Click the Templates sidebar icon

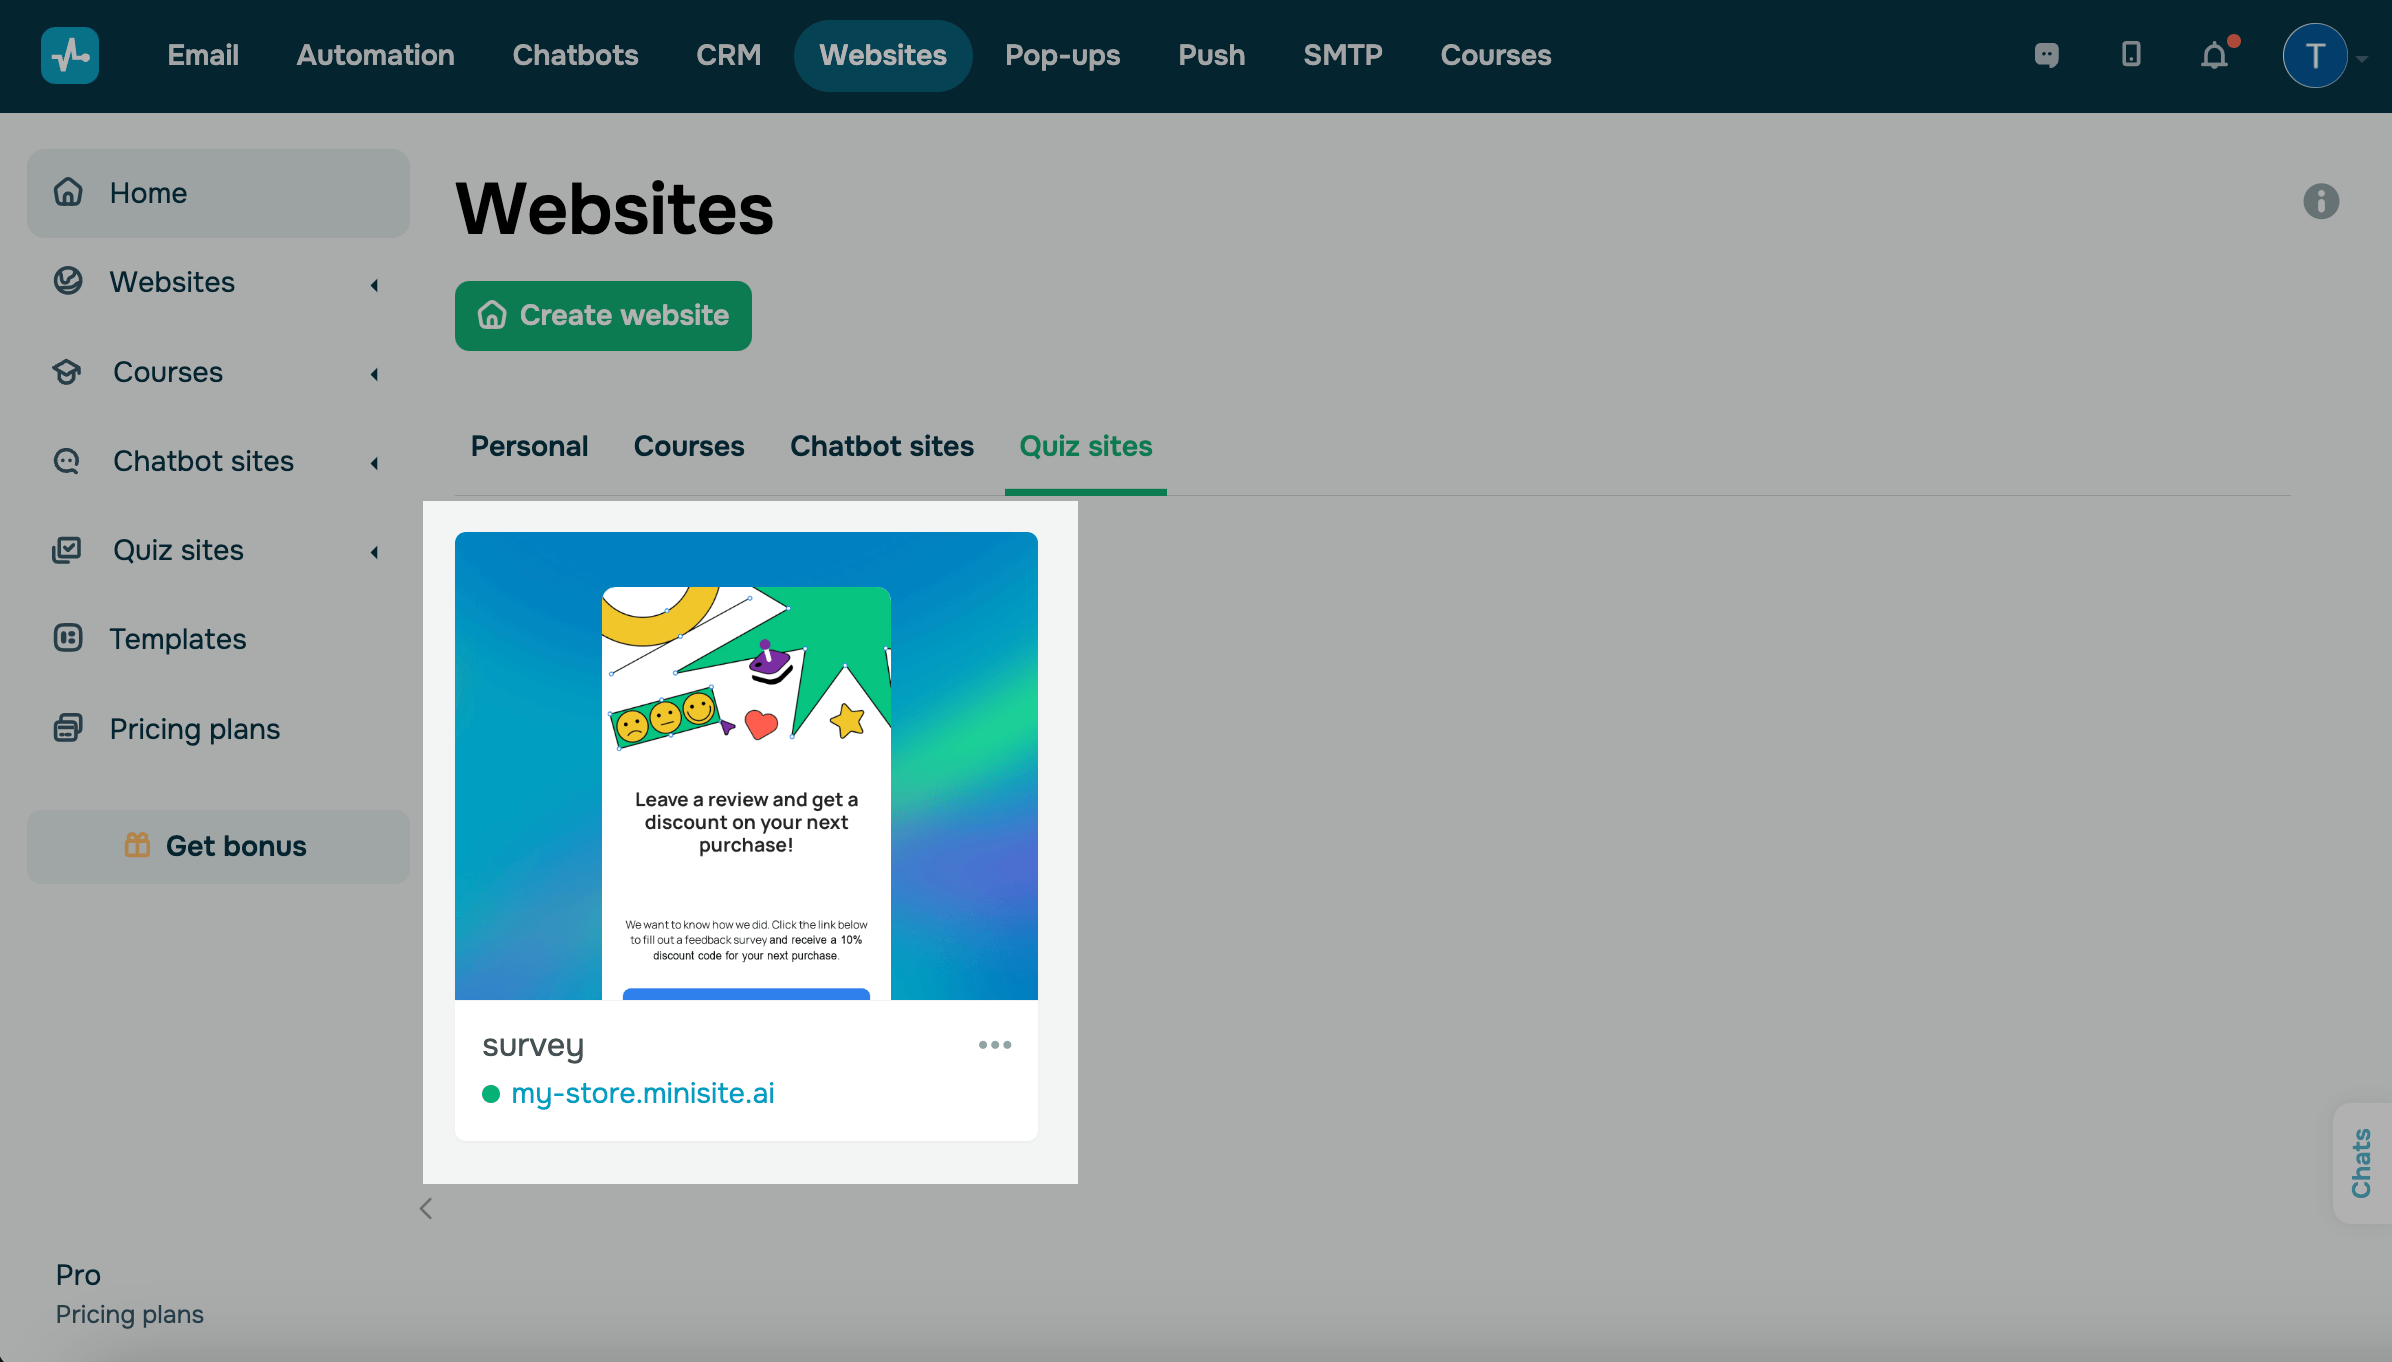[68, 638]
